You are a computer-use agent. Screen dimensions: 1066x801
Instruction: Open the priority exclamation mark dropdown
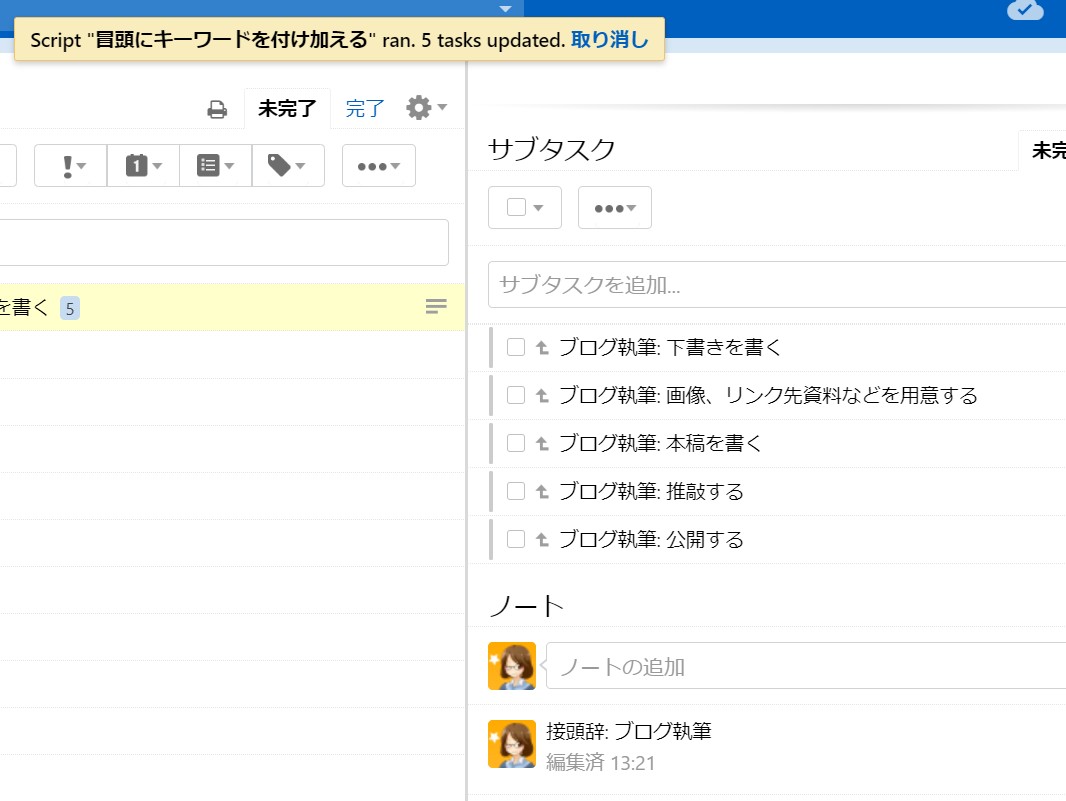click(70, 166)
